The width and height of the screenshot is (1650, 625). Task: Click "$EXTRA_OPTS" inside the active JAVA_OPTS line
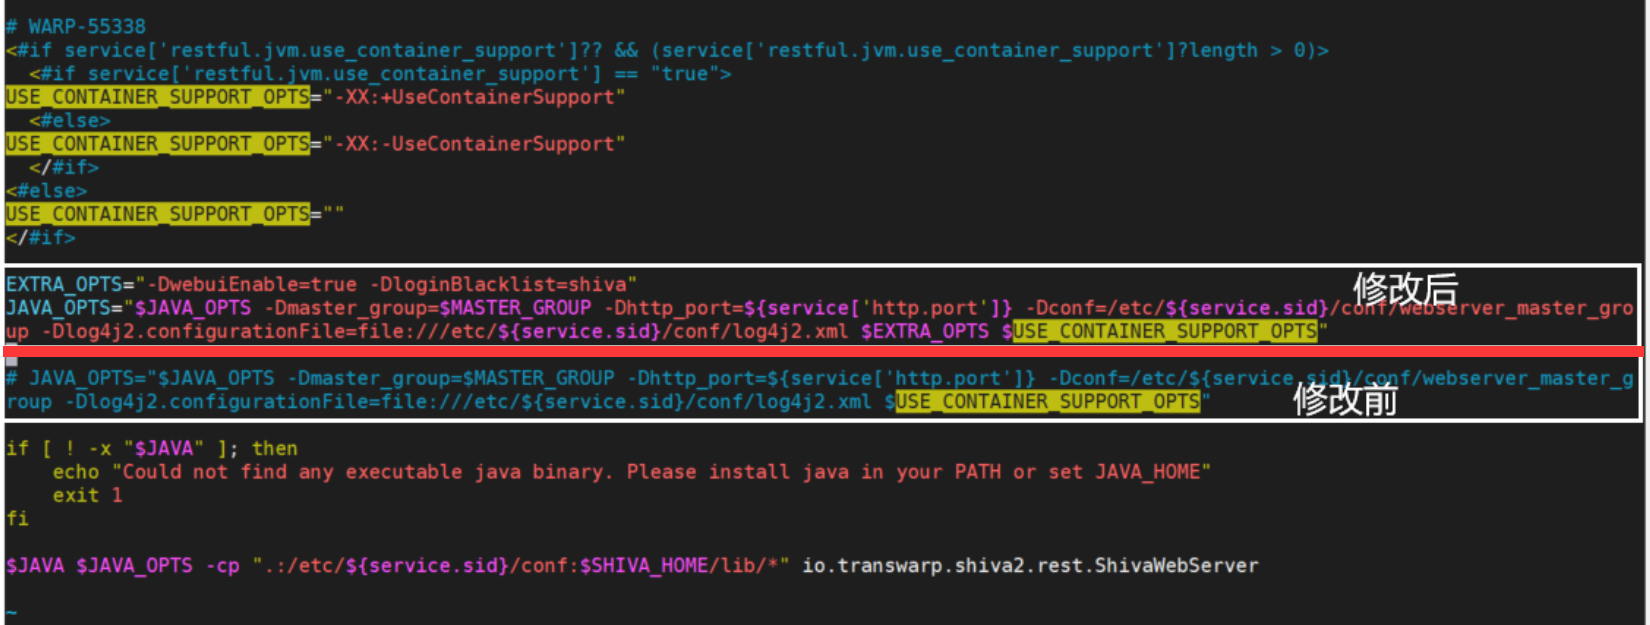924,331
